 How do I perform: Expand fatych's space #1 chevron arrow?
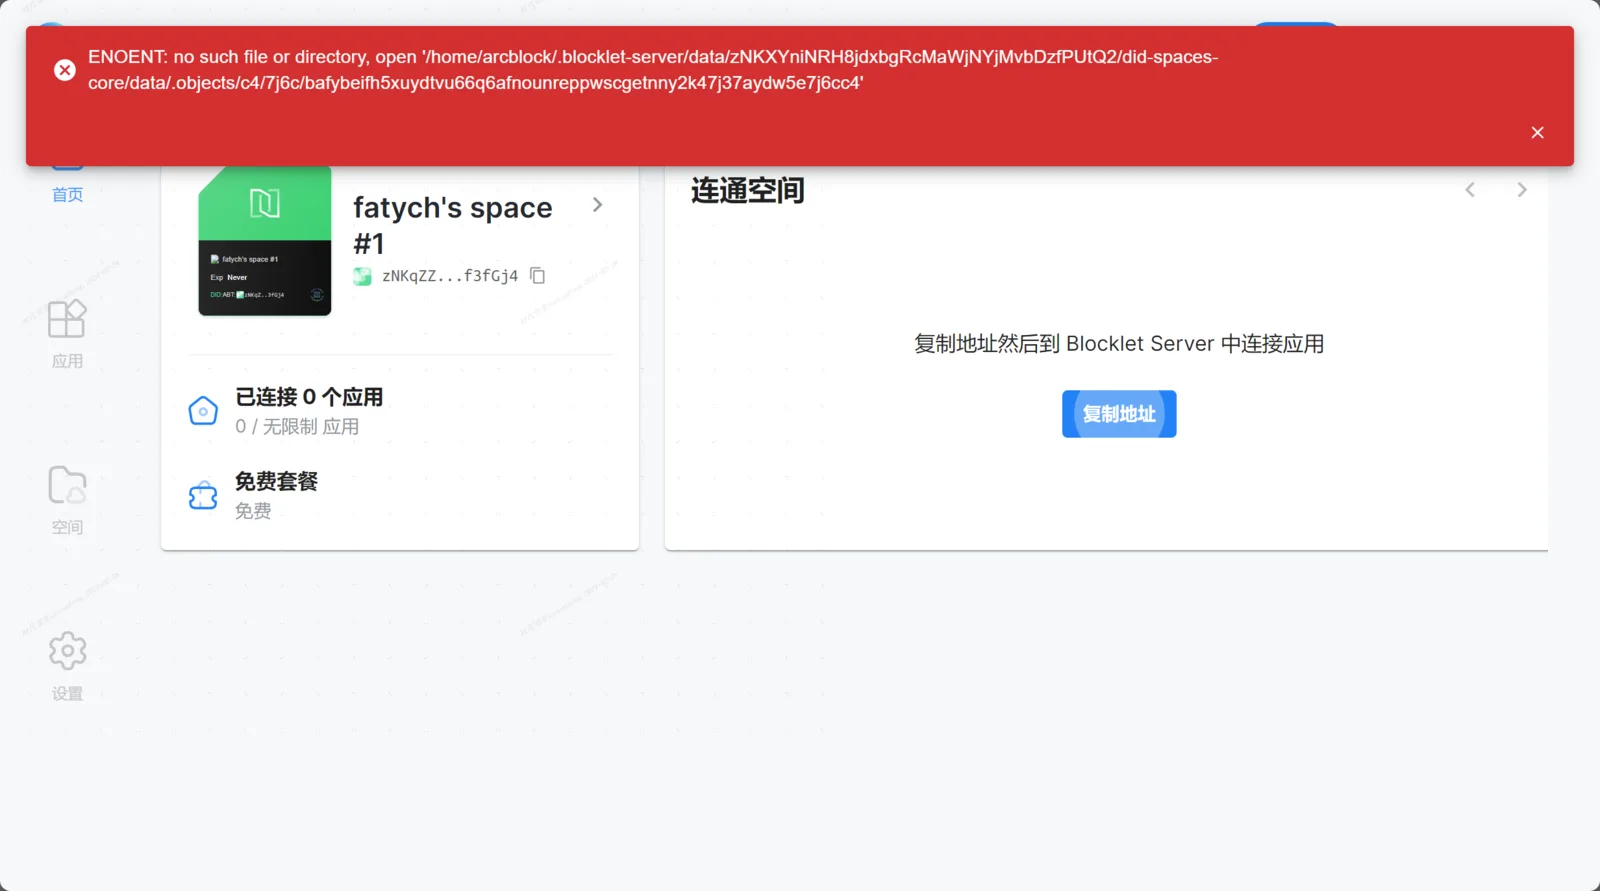coord(597,205)
